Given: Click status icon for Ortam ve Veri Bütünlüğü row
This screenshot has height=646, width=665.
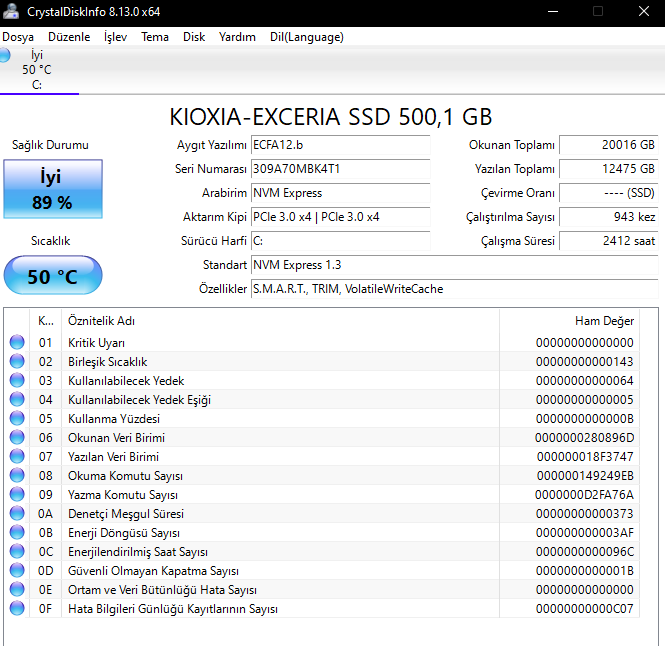Looking at the screenshot, I should pos(17,589).
